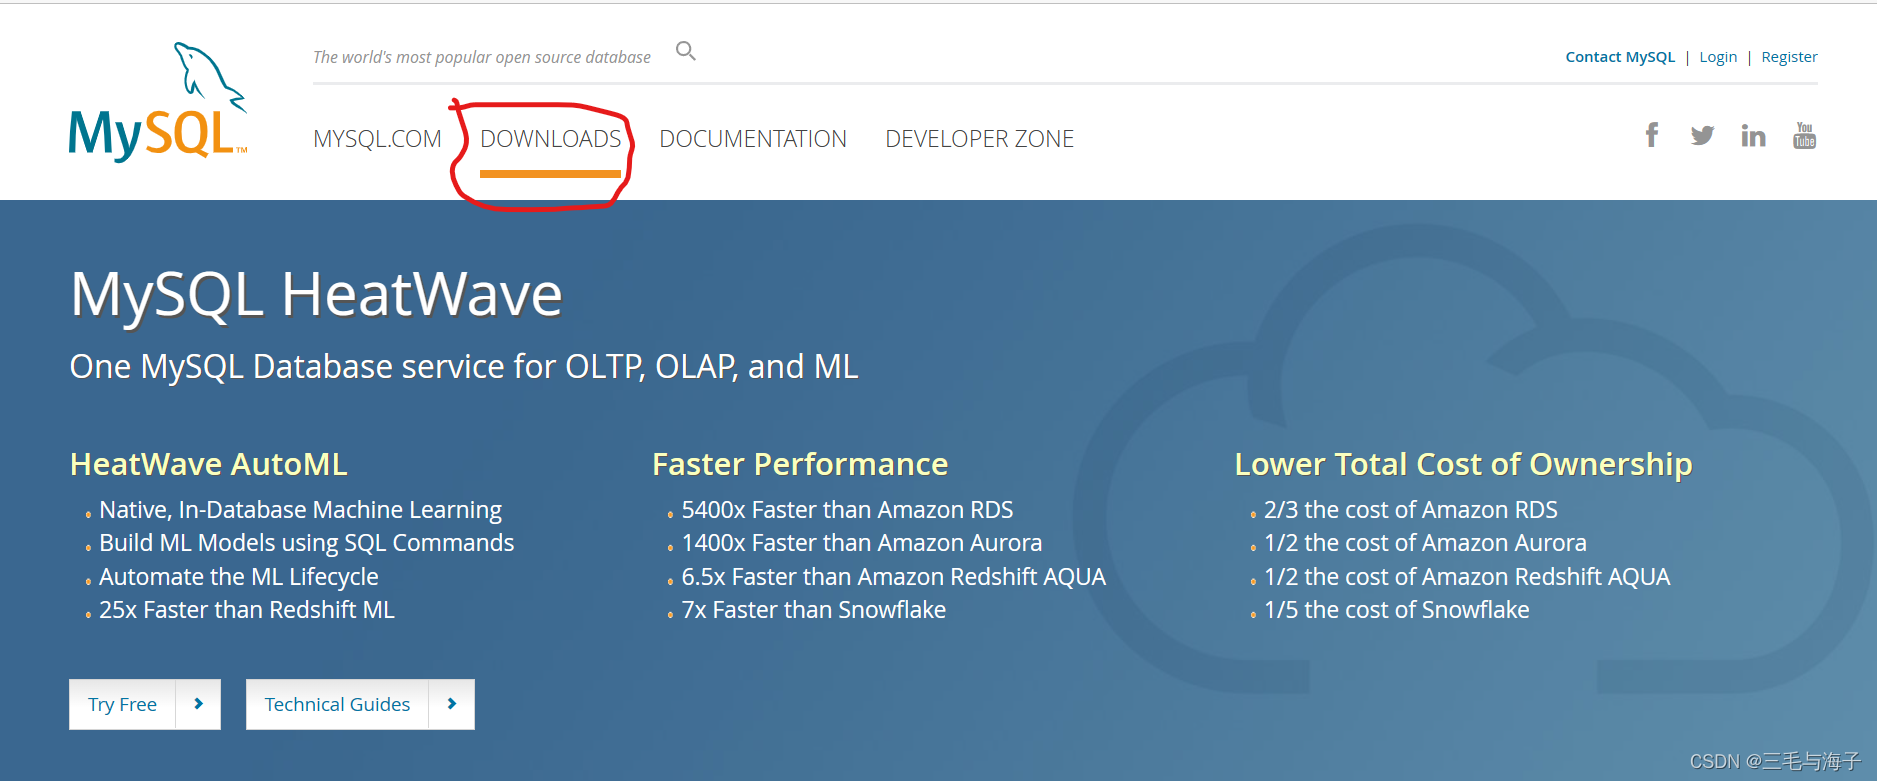Click '5400x Faster than Amazon RDS'
Screen dimensions: 1877x781
point(847,510)
